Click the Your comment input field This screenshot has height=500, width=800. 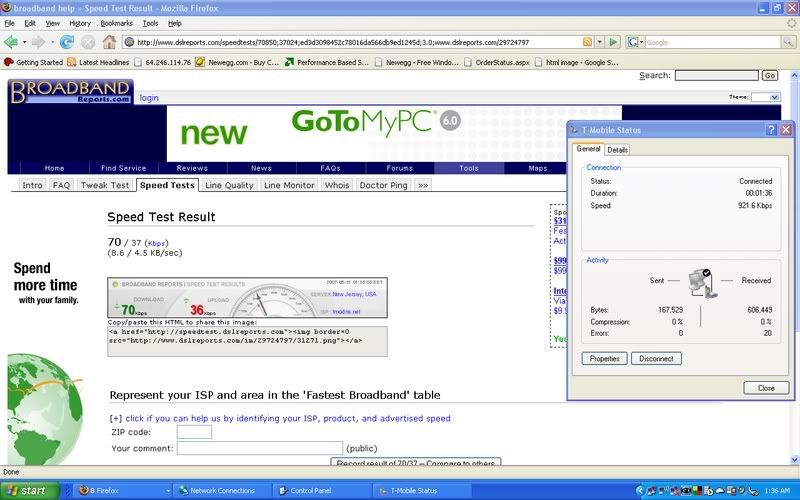[260, 448]
